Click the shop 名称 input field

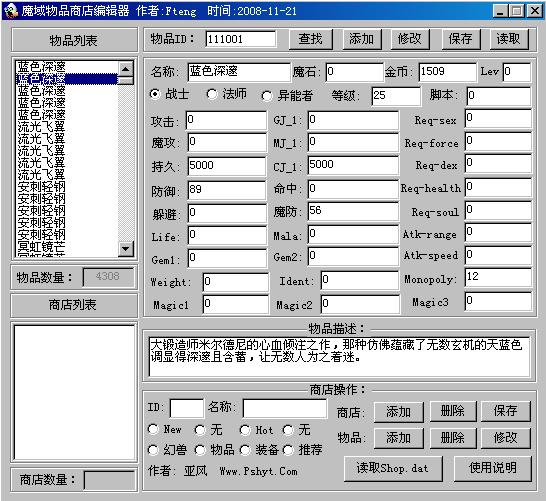click(x=285, y=408)
